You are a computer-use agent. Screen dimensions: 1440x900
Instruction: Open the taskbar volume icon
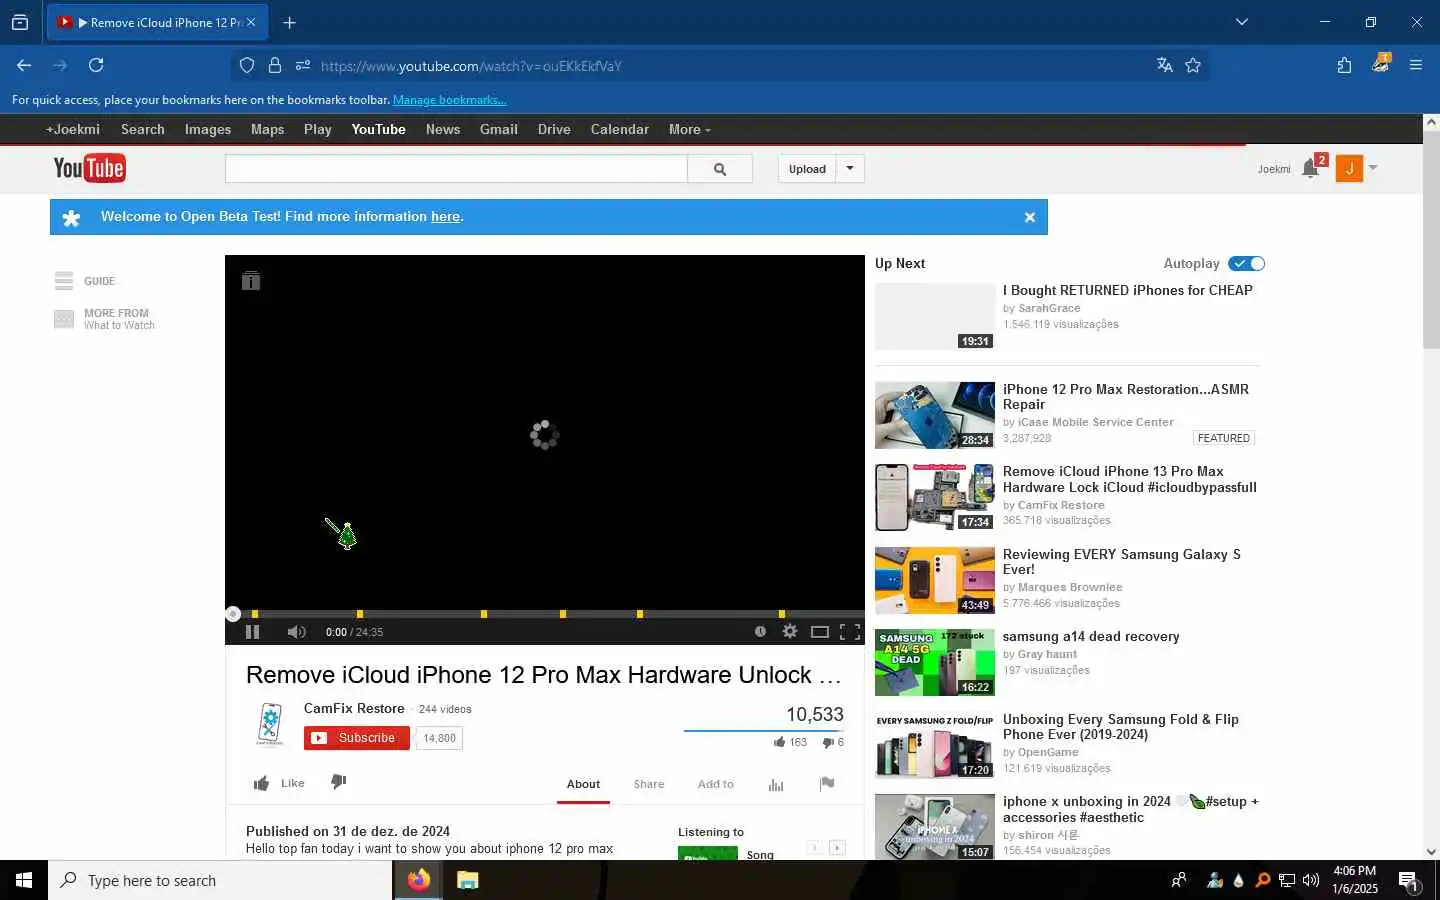pyautogui.click(x=1311, y=881)
